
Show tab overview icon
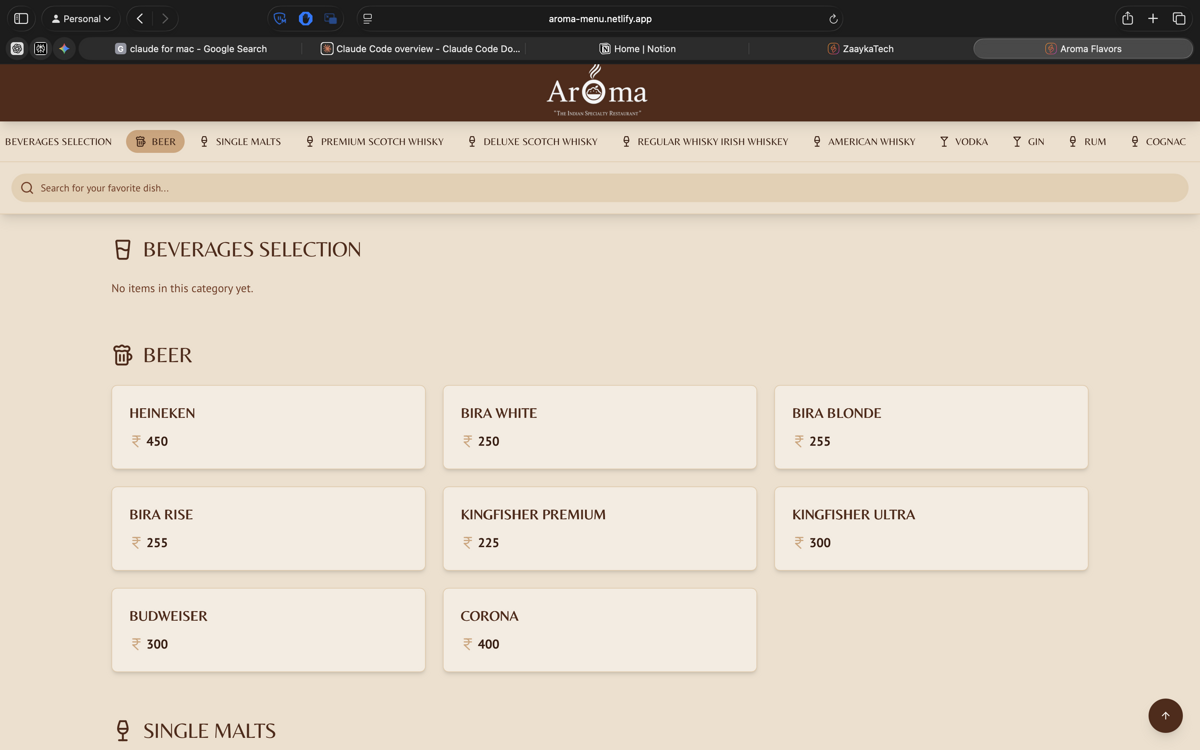point(1179,19)
